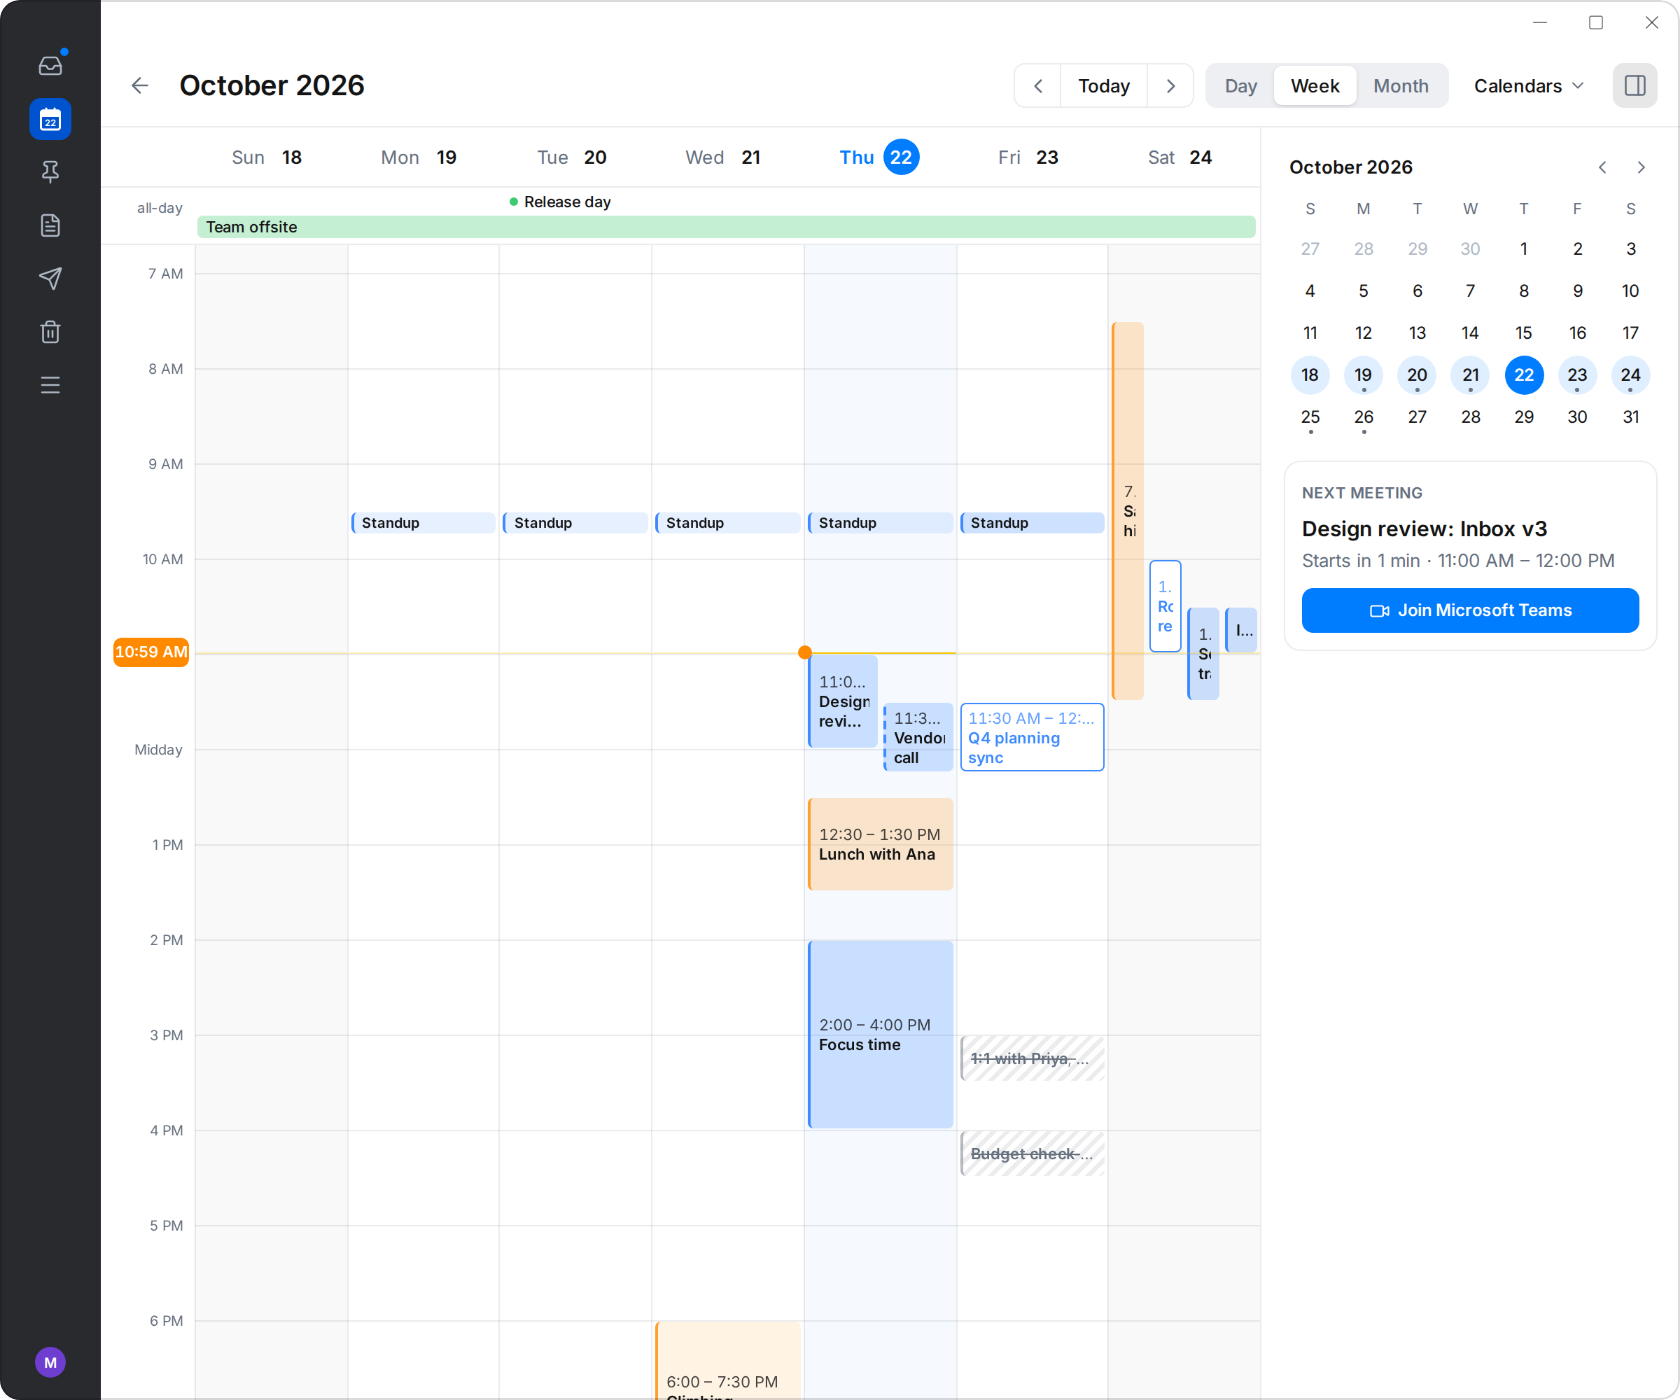Click Join Microsoft Teams button
Viewport: 1680px width, 1400px height.
(x=1470, y=610)
